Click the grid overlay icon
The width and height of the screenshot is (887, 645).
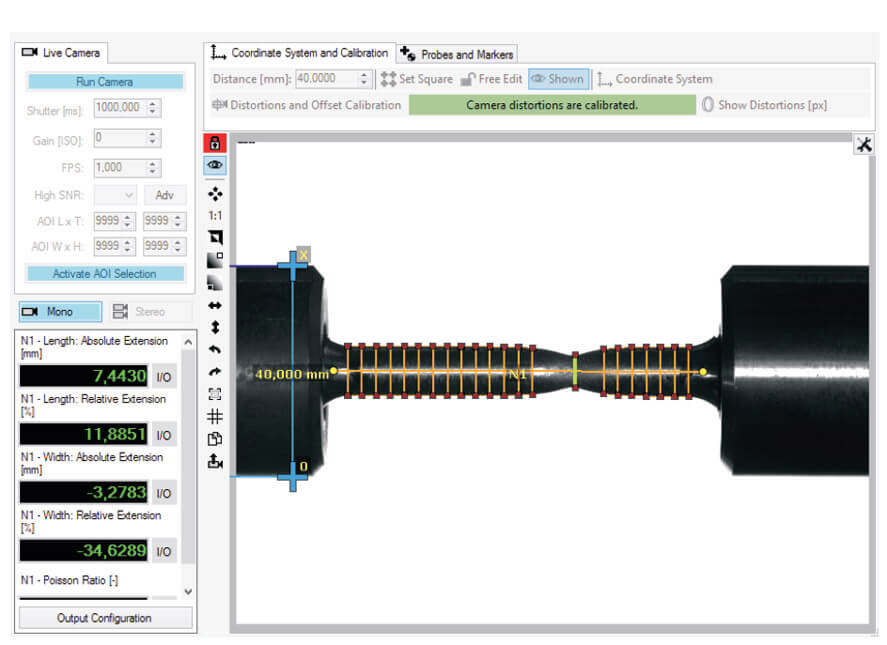coord(215,417)
